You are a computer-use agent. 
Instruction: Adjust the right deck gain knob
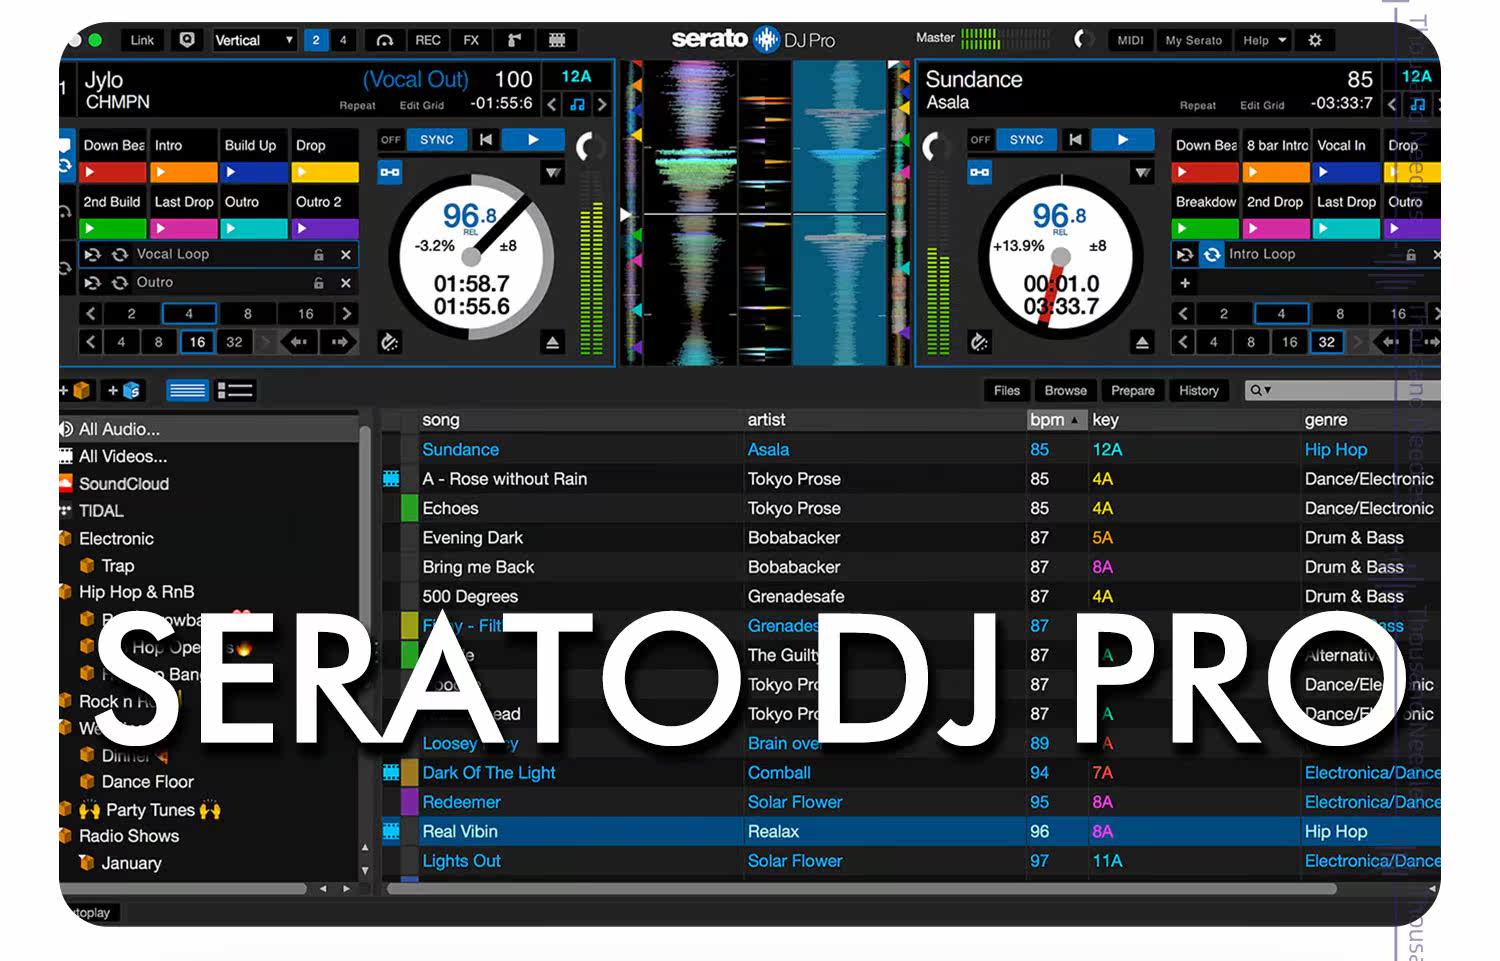(x=936, y=147)
